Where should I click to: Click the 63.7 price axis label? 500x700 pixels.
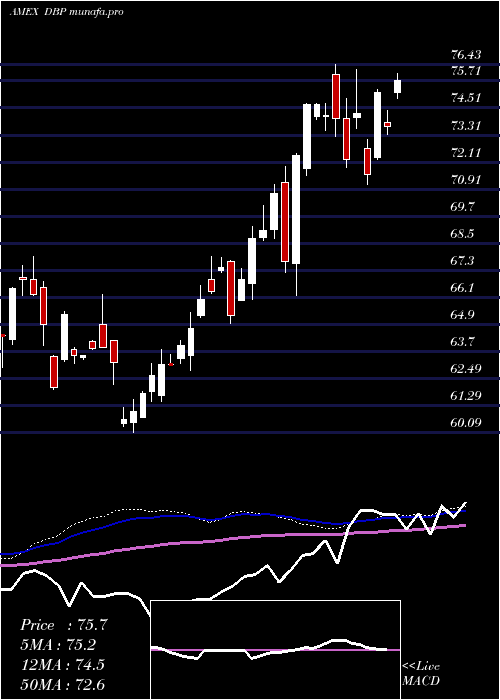[463, 342]
